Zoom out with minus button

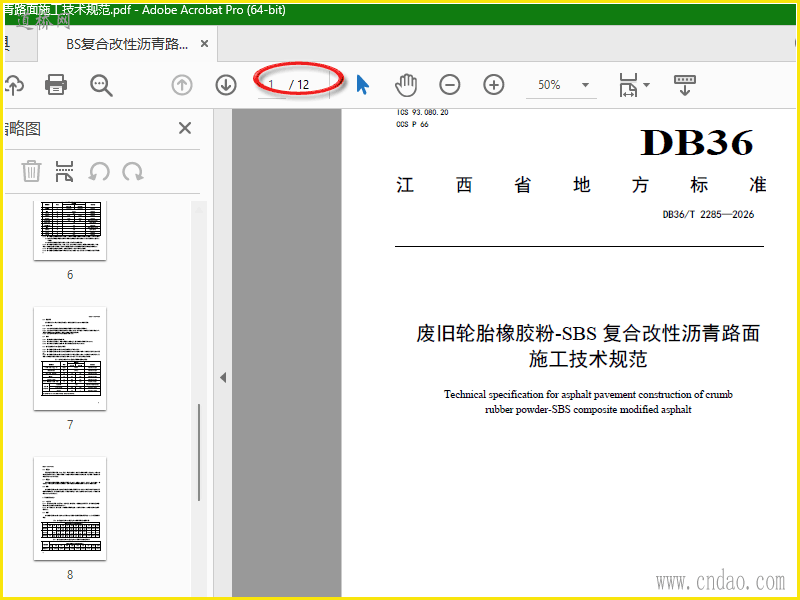[449, 85]
